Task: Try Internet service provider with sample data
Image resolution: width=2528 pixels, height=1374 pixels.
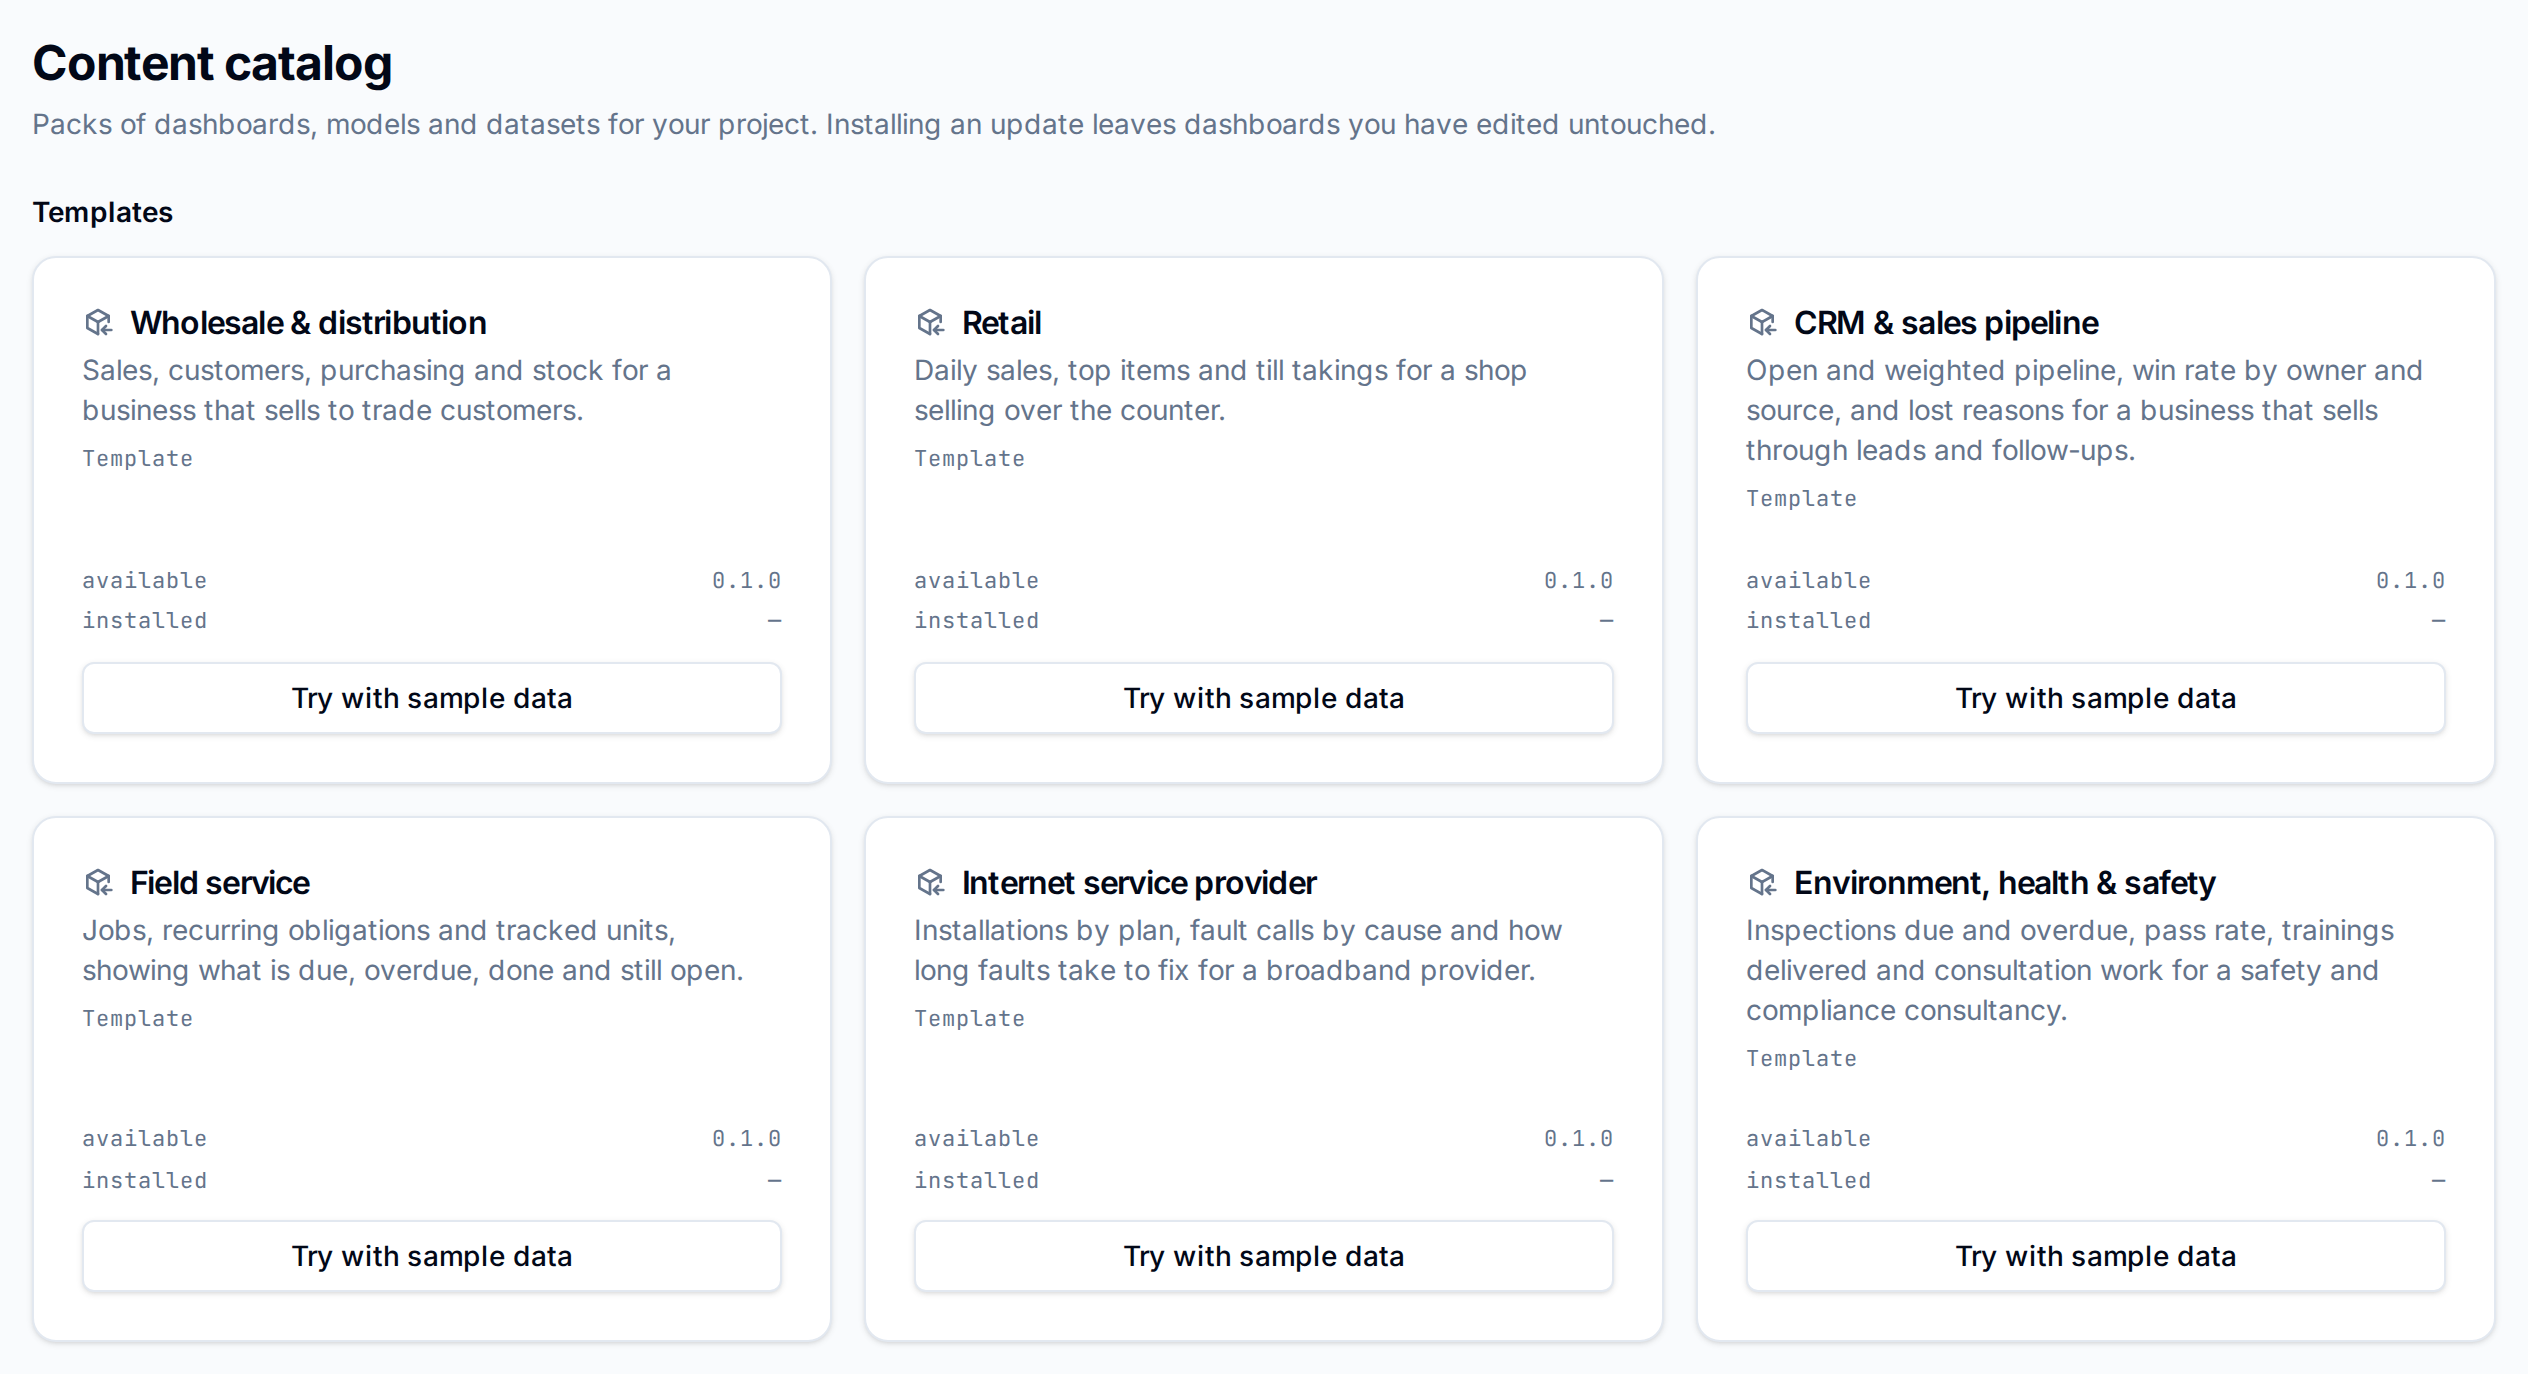Action: tap(1264, 1256)
